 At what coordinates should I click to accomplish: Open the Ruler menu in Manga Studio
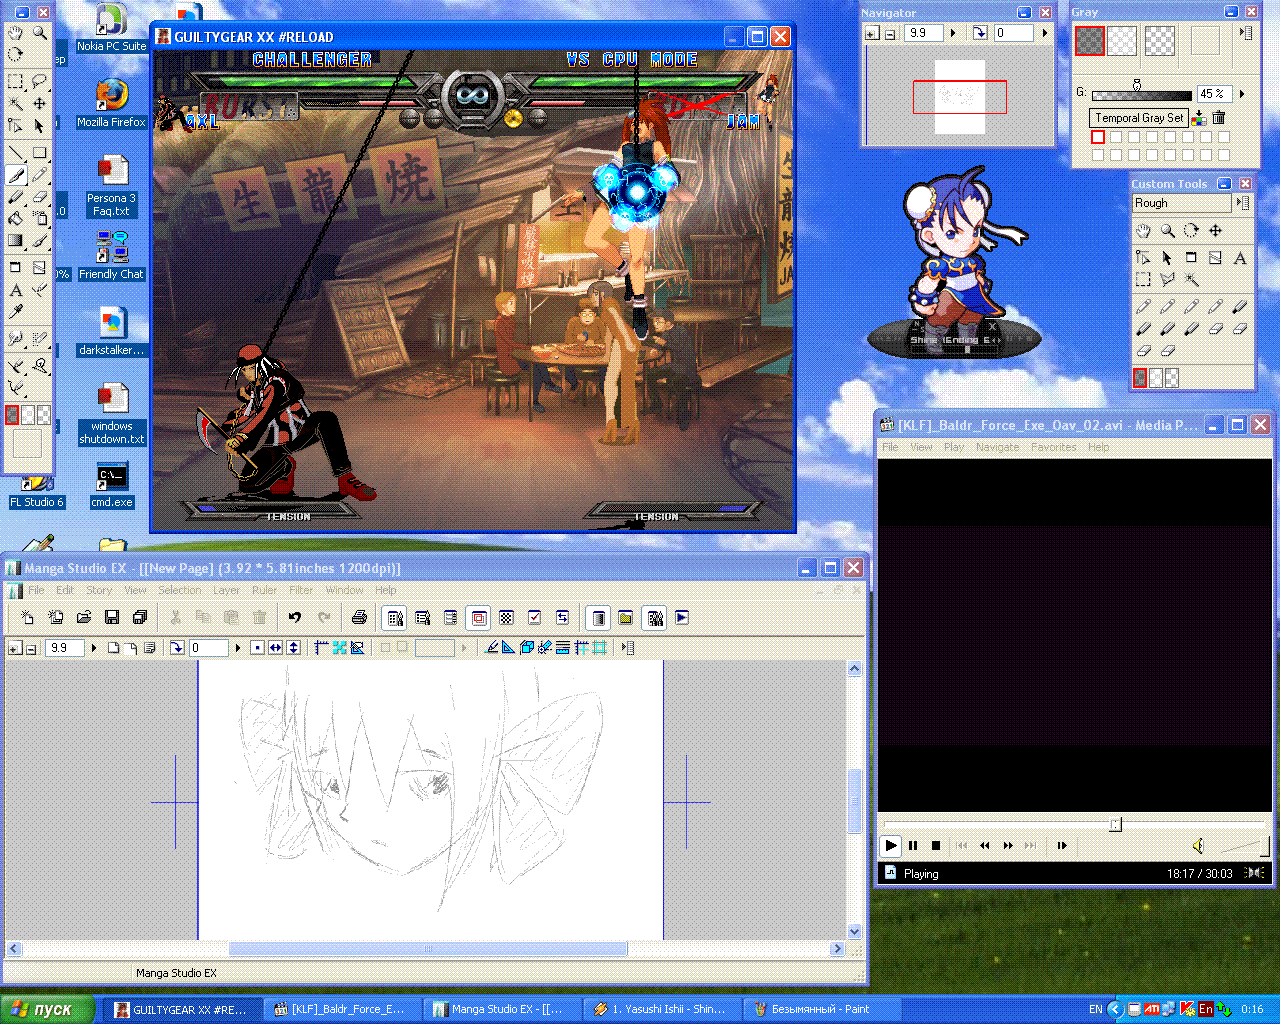[x=264, y=590]
